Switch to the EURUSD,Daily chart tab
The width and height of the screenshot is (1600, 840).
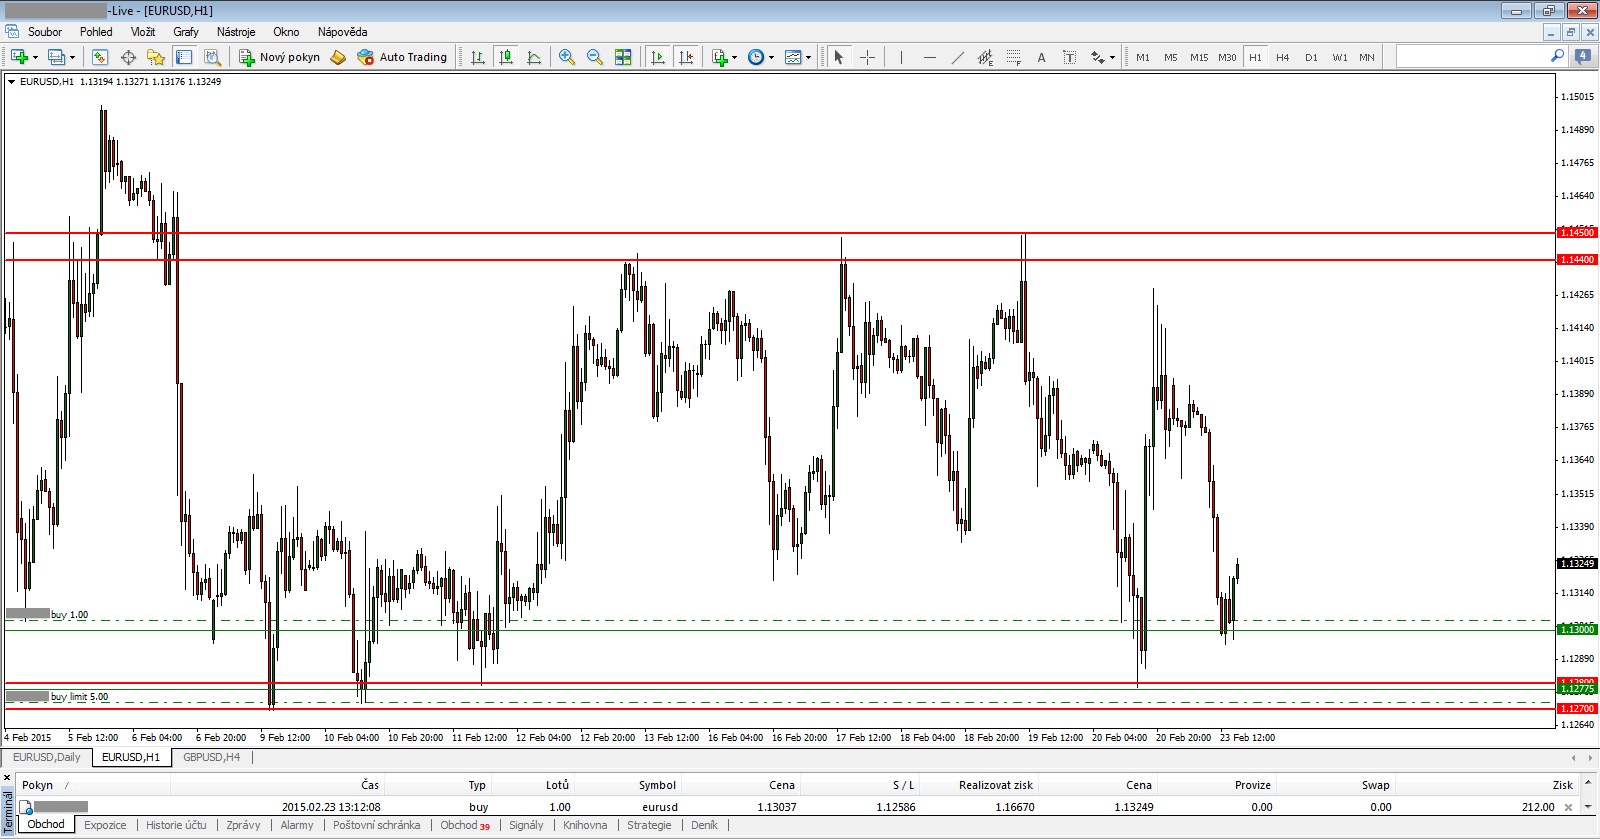47,757
